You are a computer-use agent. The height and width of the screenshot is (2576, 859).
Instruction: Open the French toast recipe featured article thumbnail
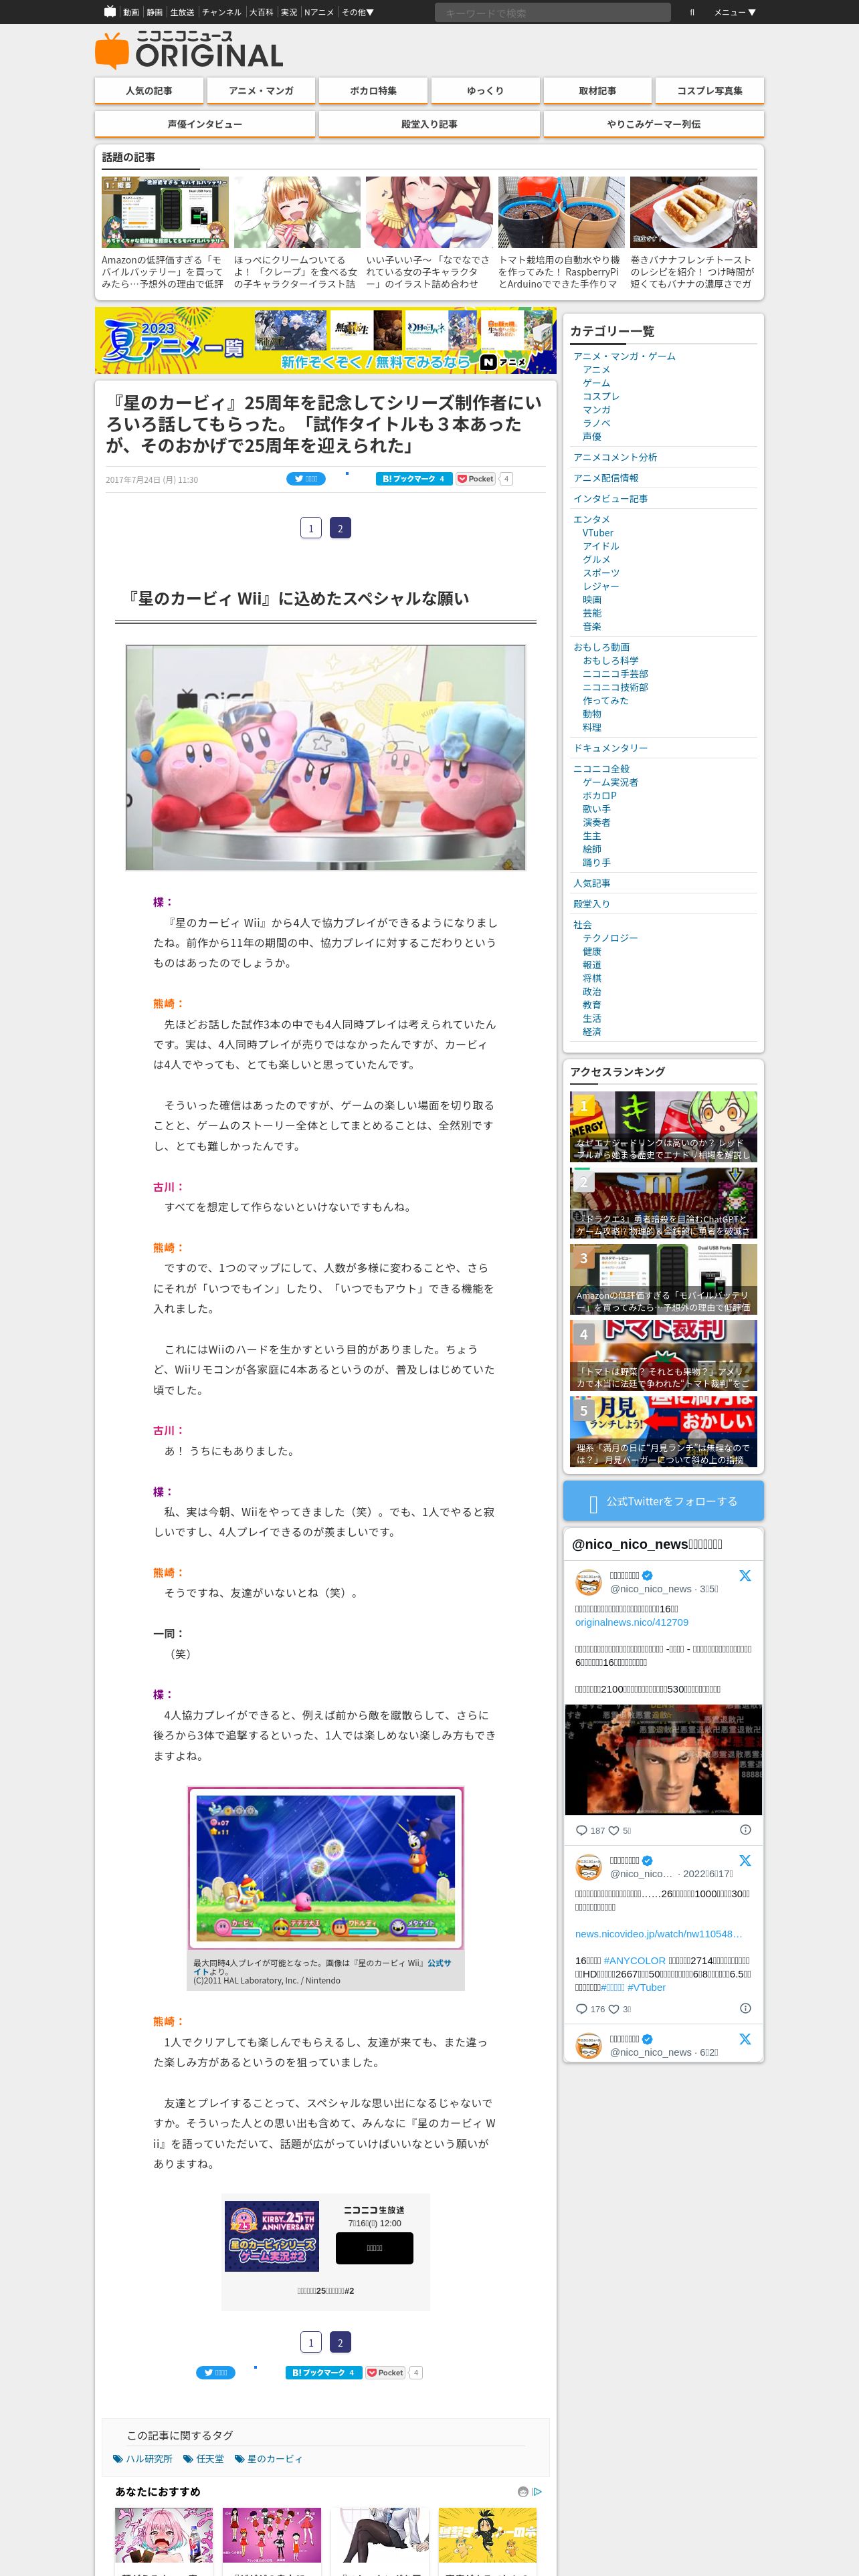[693, 212]
